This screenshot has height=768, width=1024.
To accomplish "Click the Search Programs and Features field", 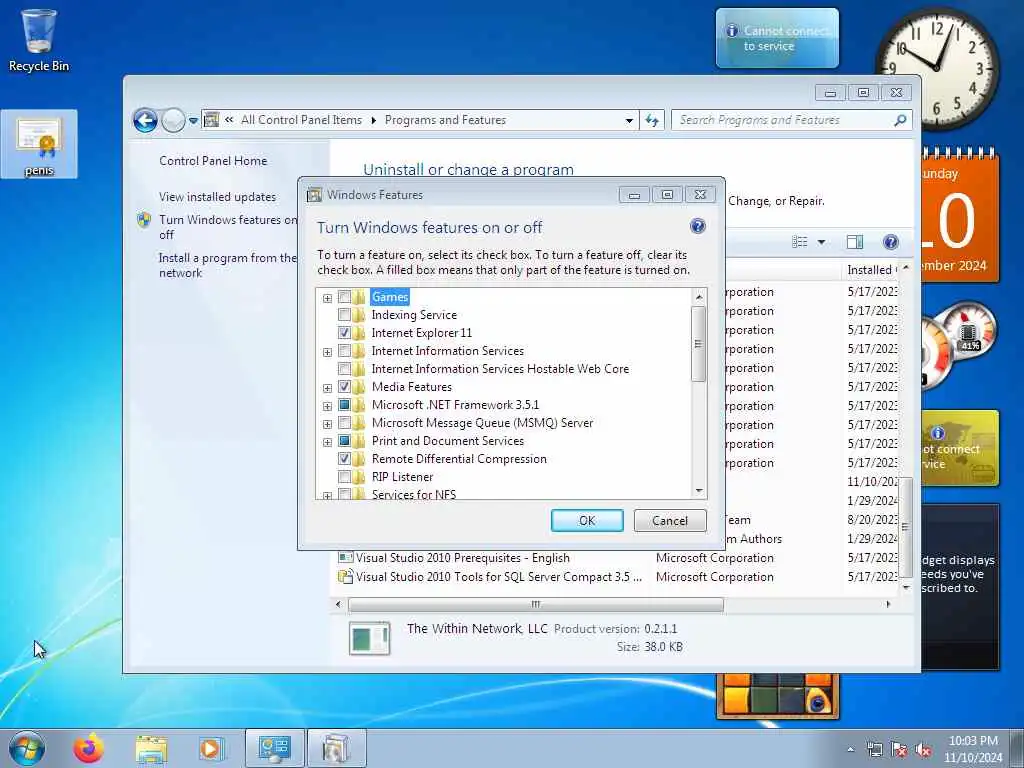I will pyautogui.click(x=784, y=120).
